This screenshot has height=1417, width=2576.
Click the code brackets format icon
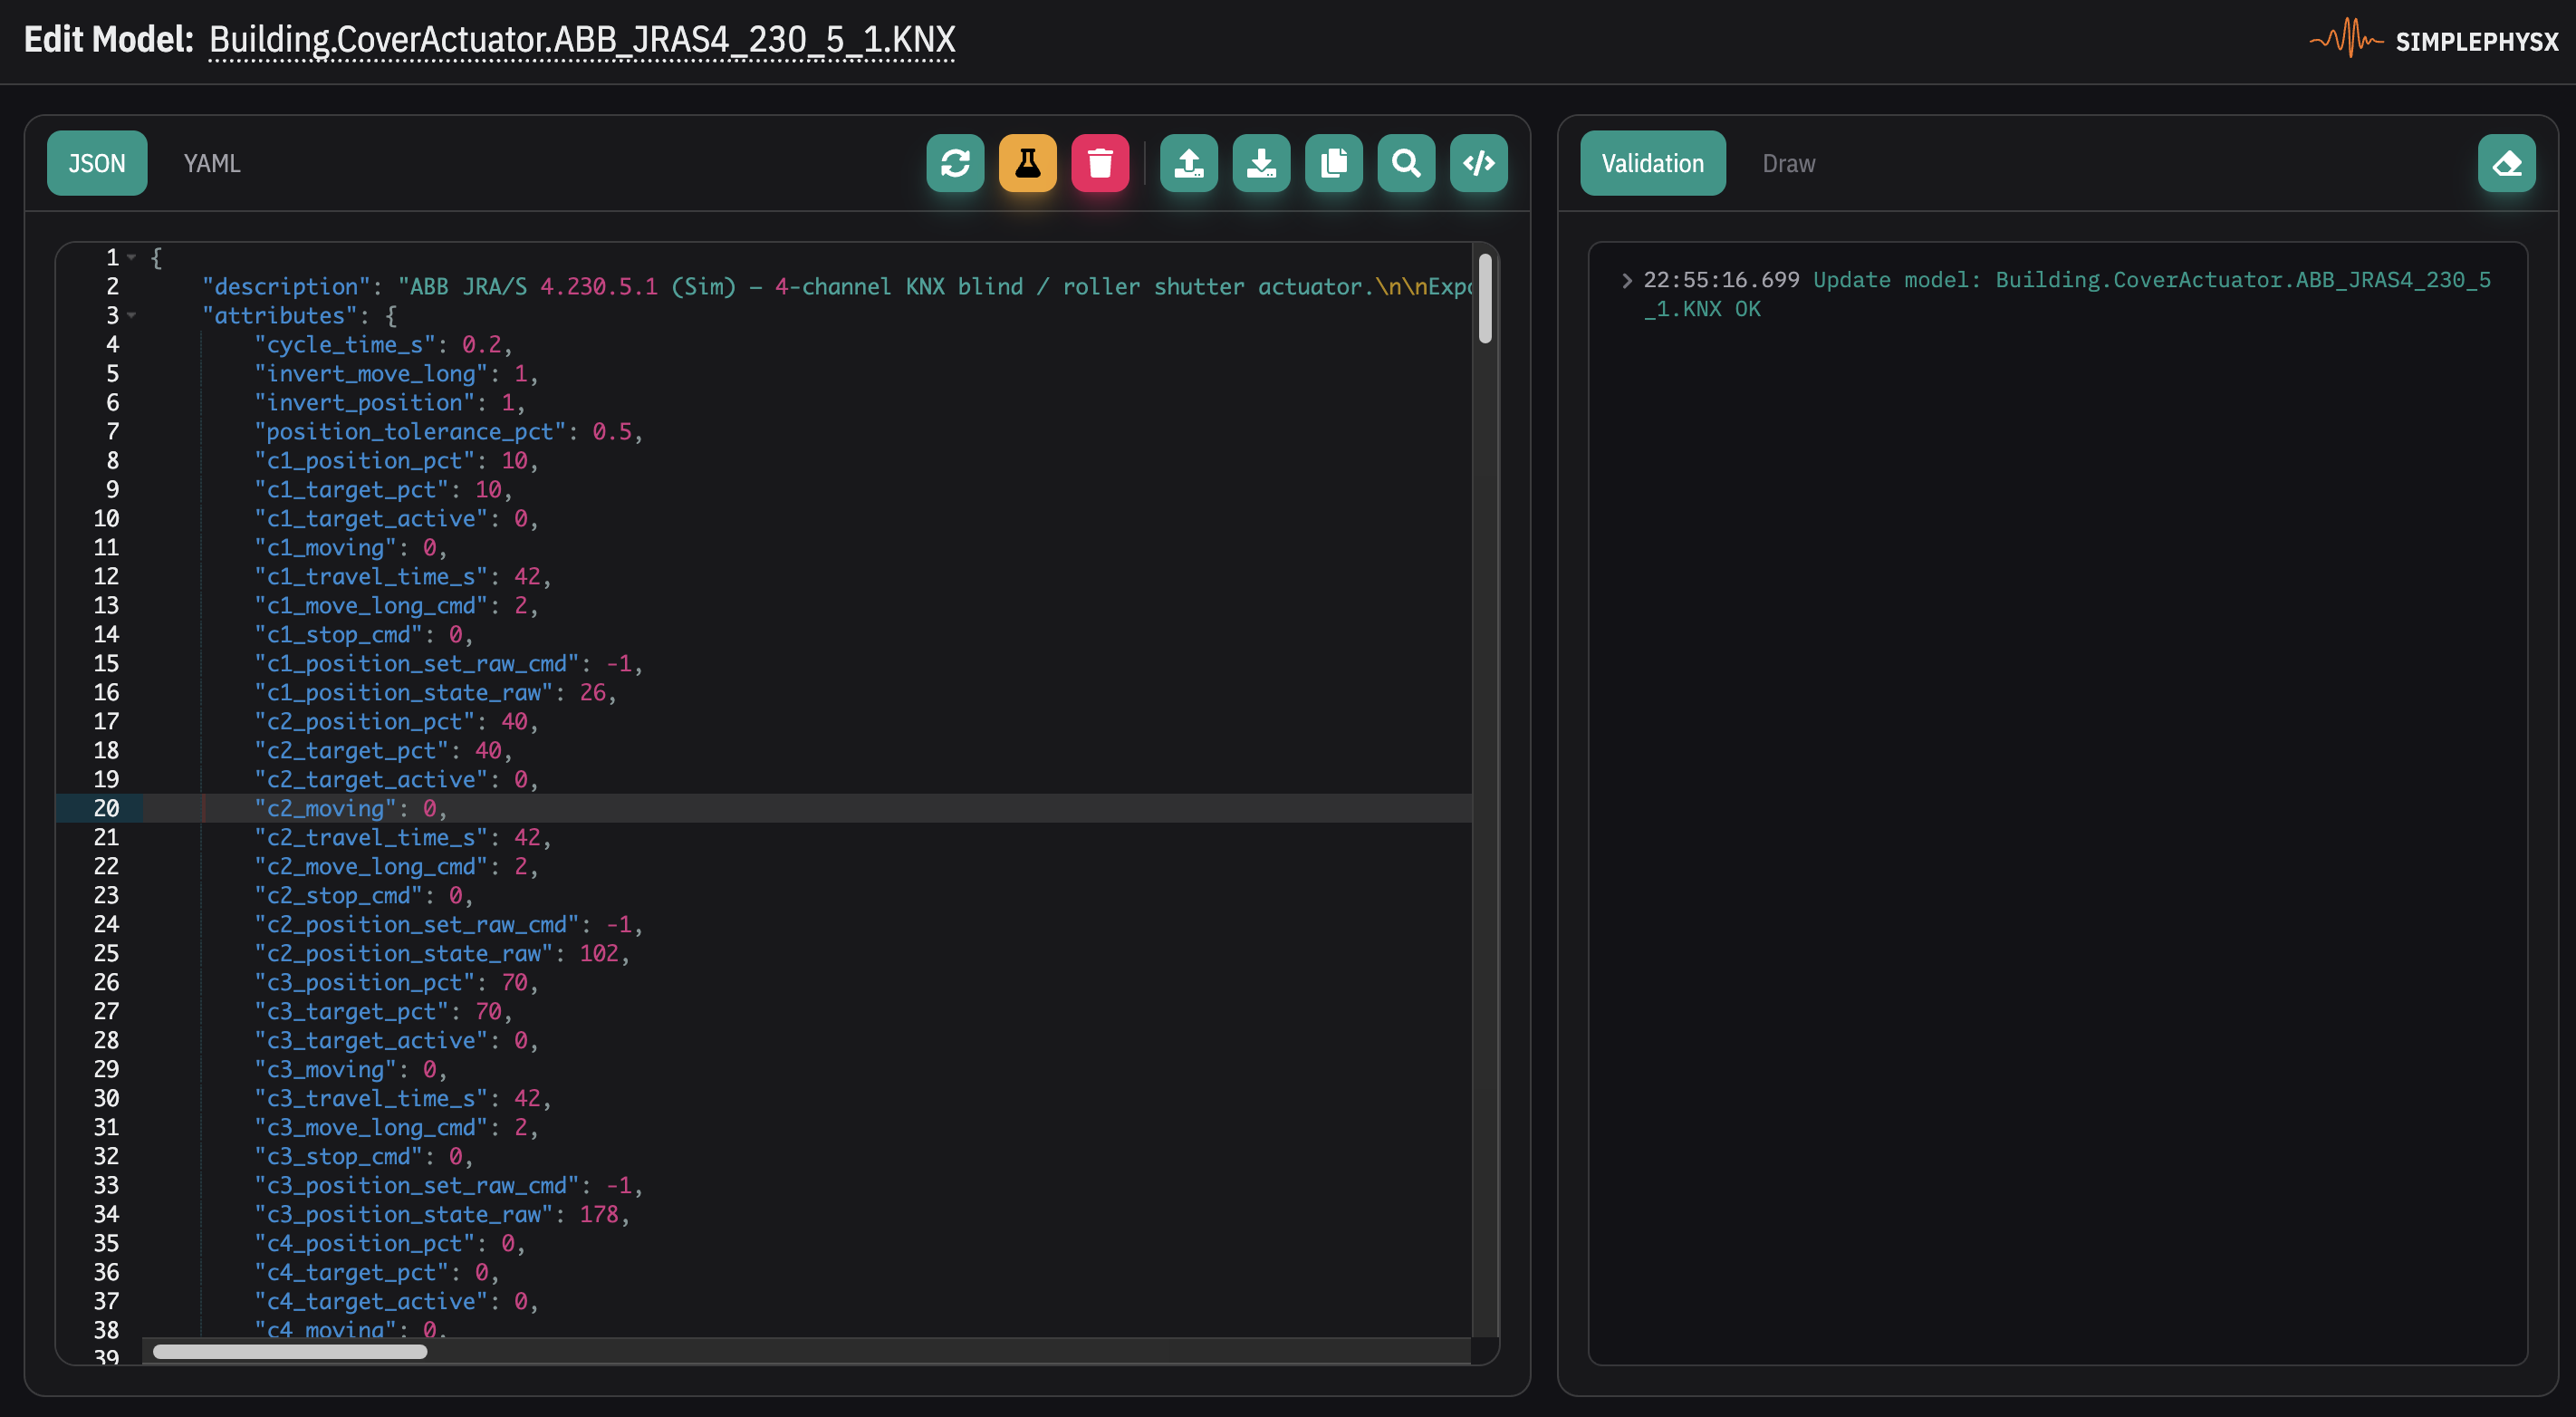coord(1478,163)
